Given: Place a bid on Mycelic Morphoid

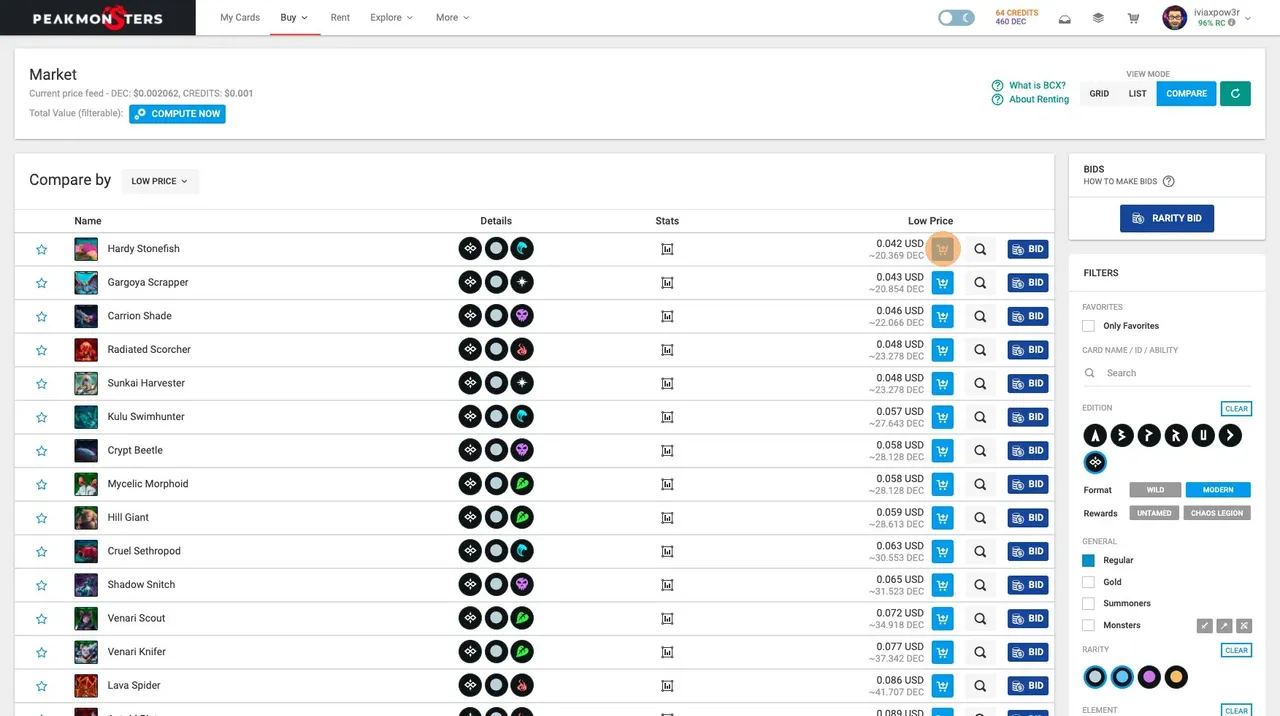Looking at the screenshot, I should 1028,484.
